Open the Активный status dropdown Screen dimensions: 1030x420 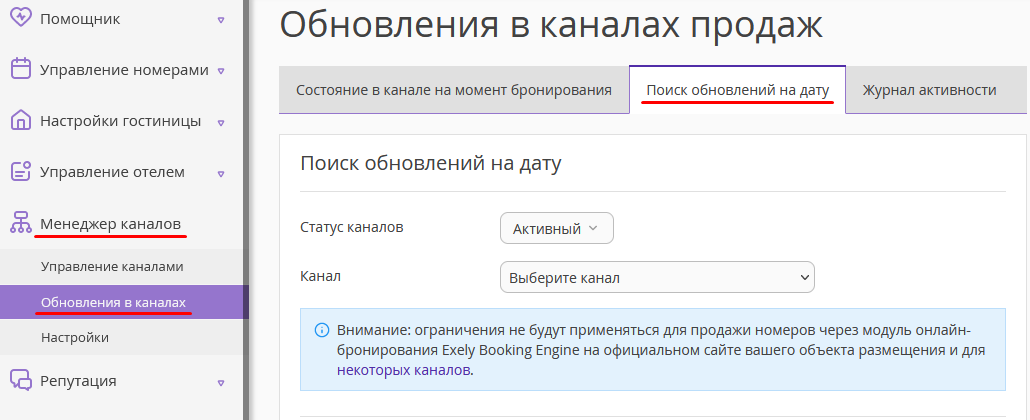pos(556,228)
